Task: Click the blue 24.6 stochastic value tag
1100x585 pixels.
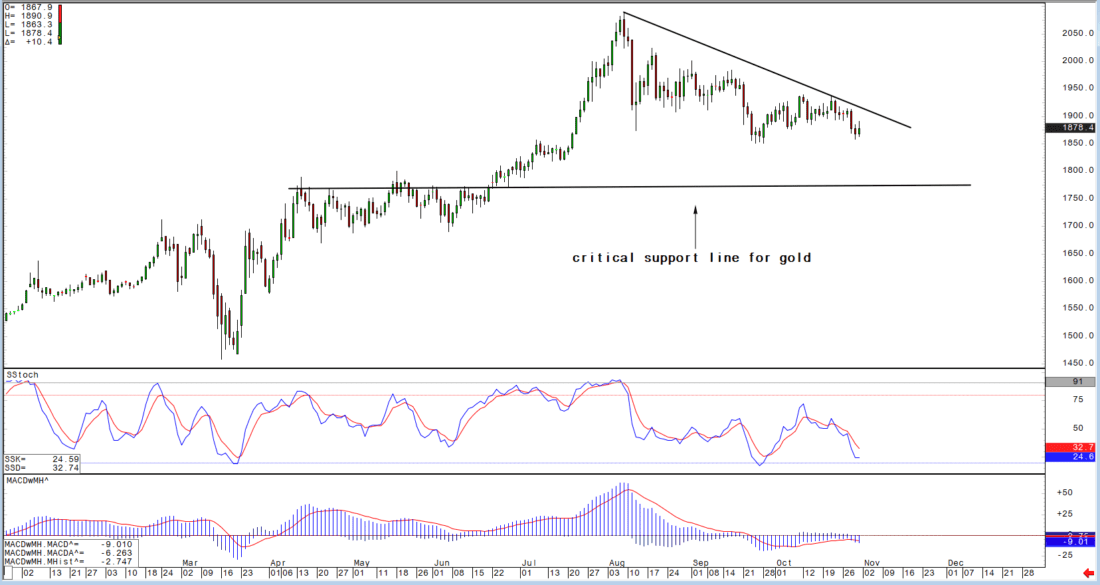Action: click(1070, 457)
